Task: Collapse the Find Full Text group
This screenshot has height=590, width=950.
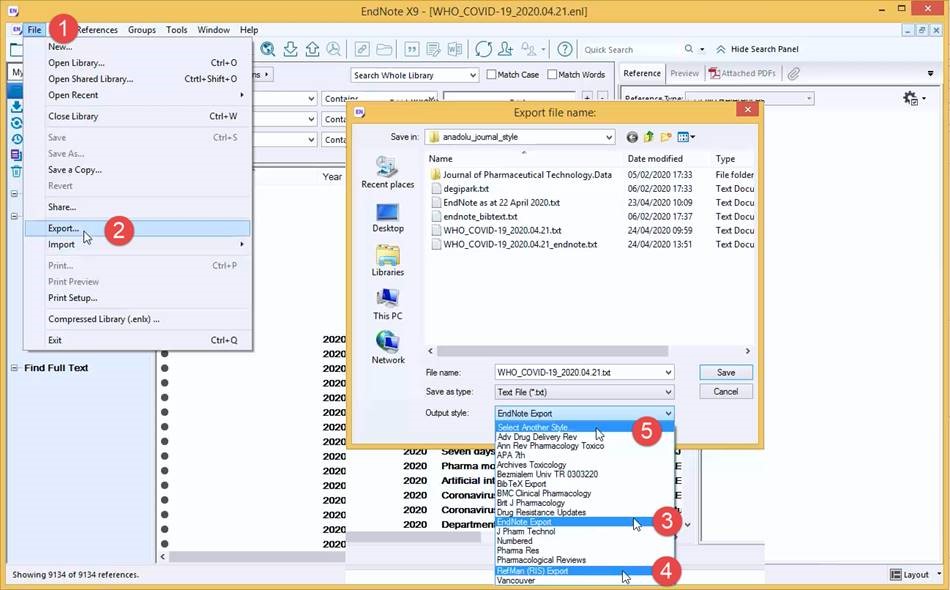Action: (15, 368)
